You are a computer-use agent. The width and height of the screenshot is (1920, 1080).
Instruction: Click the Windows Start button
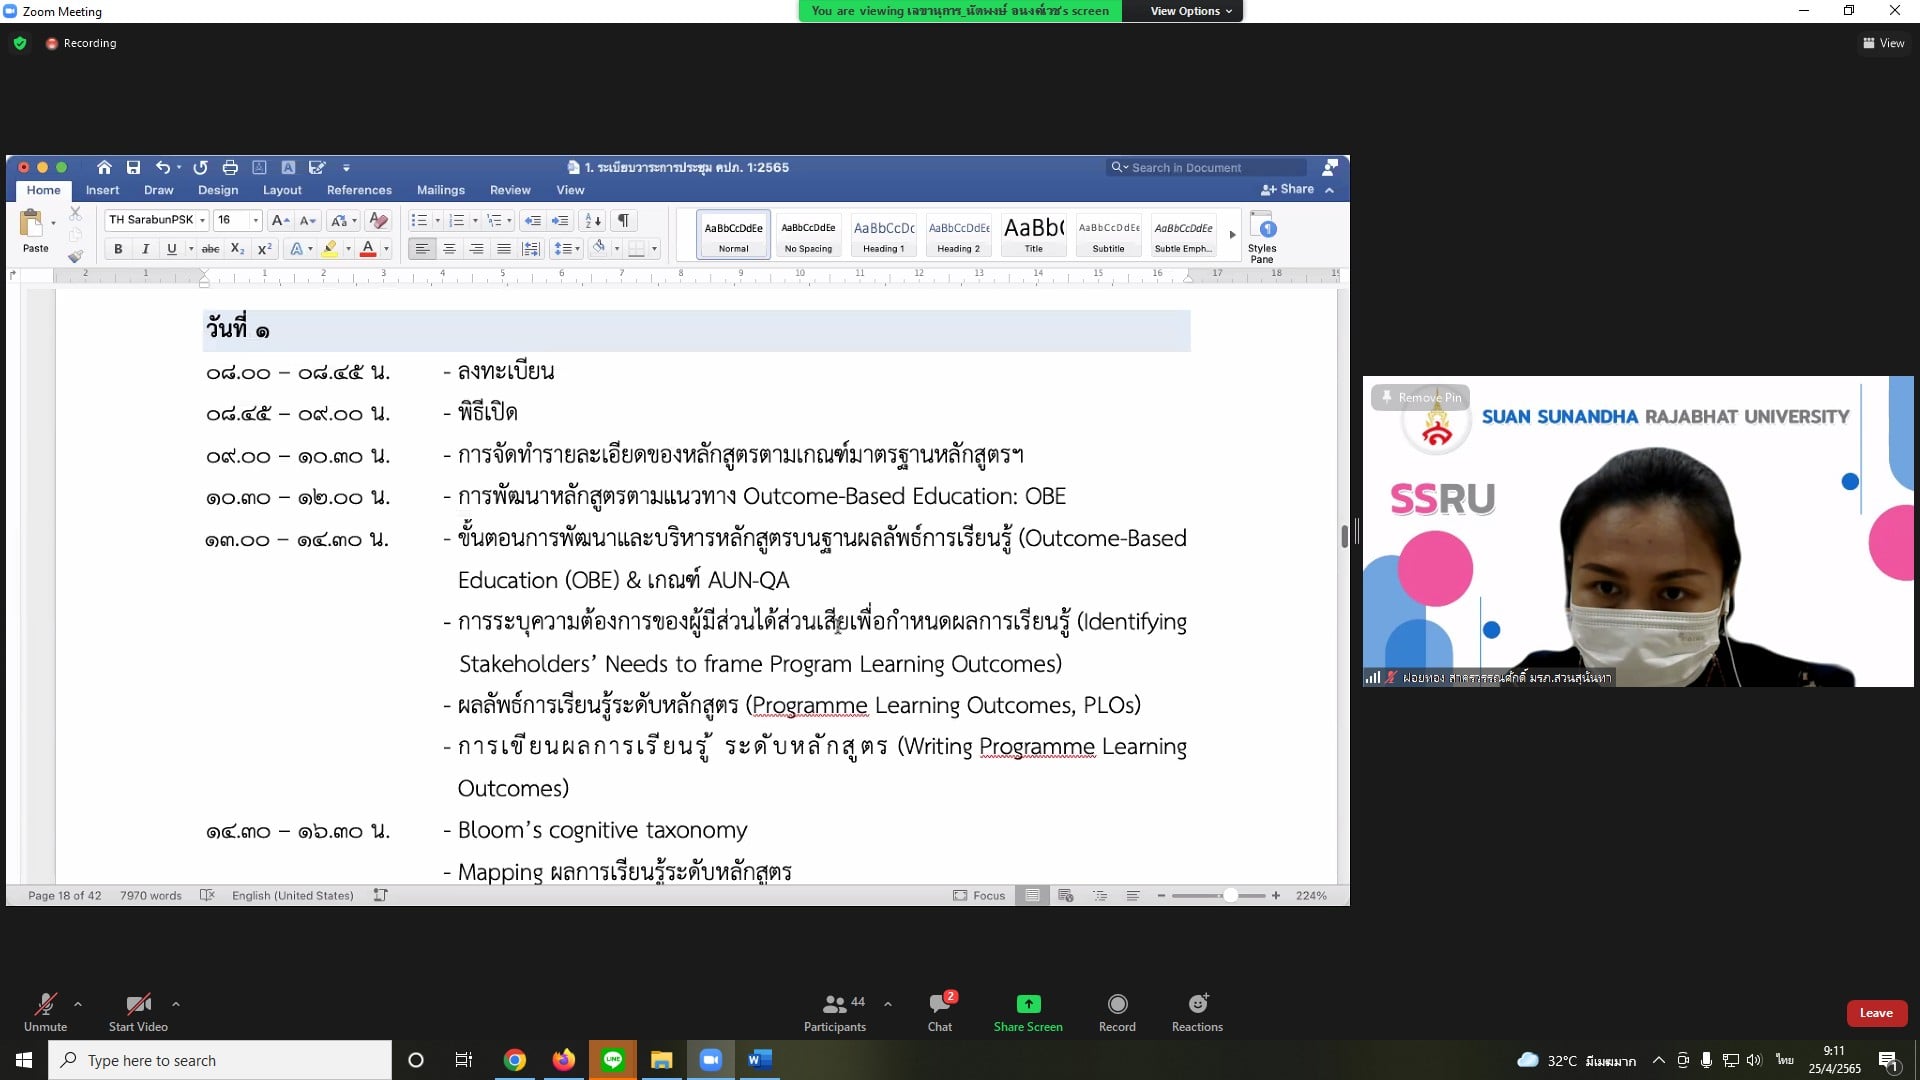[x=24, y=1060]
